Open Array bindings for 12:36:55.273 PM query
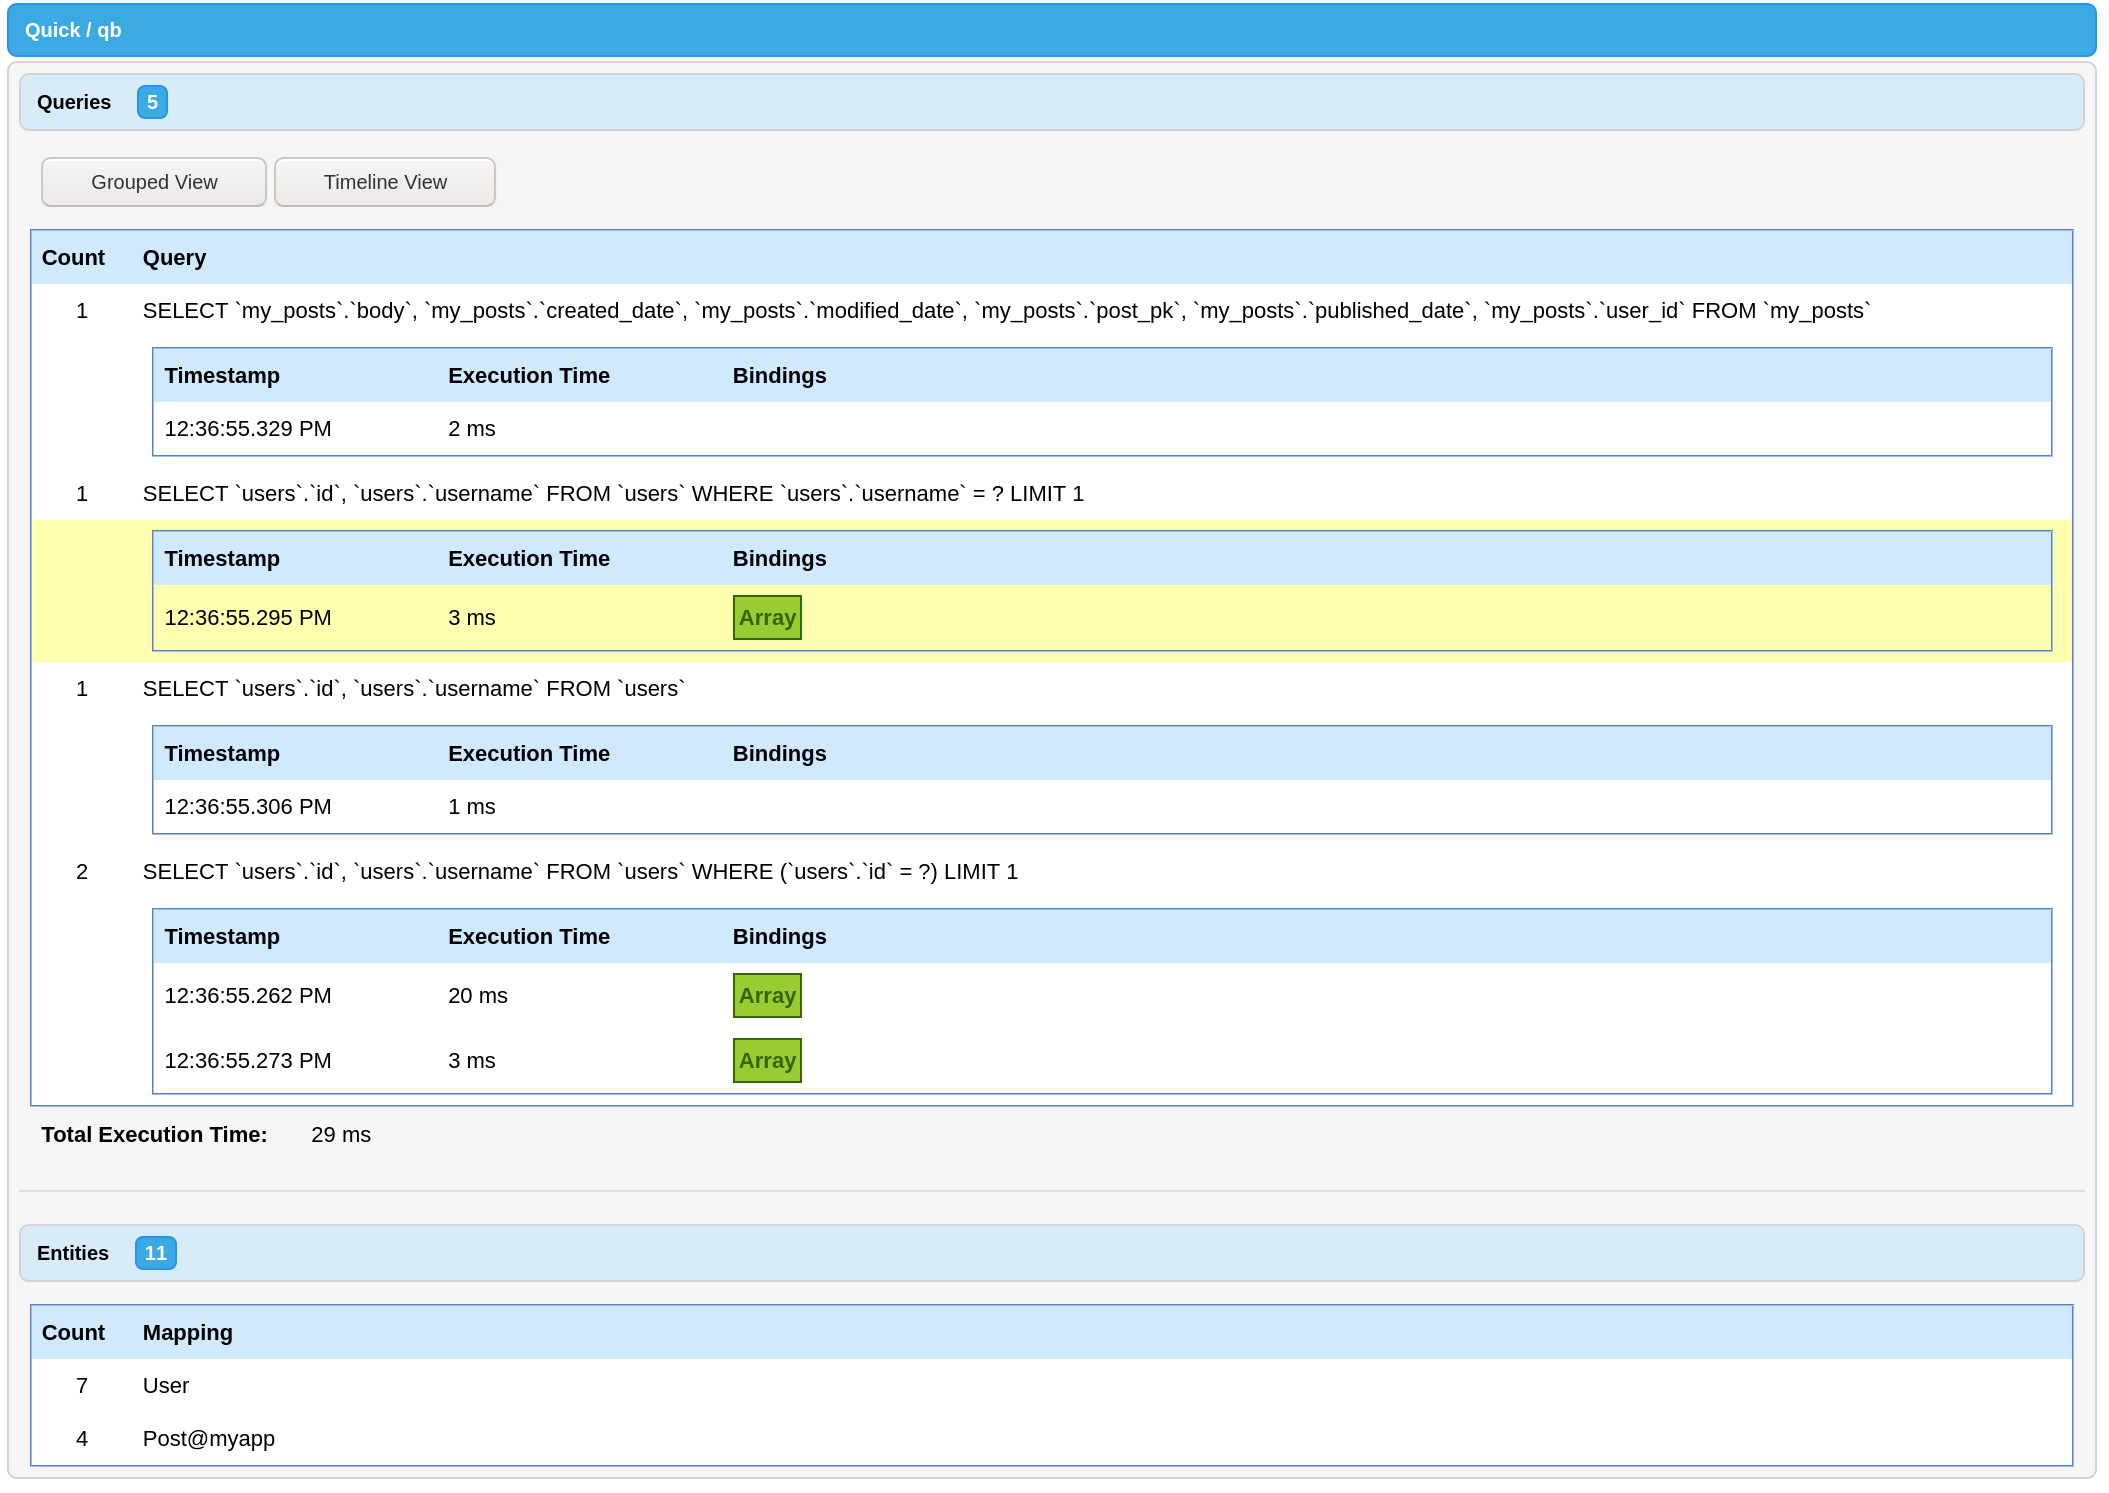2109x1493 pixels. (x=767, y=1061)
